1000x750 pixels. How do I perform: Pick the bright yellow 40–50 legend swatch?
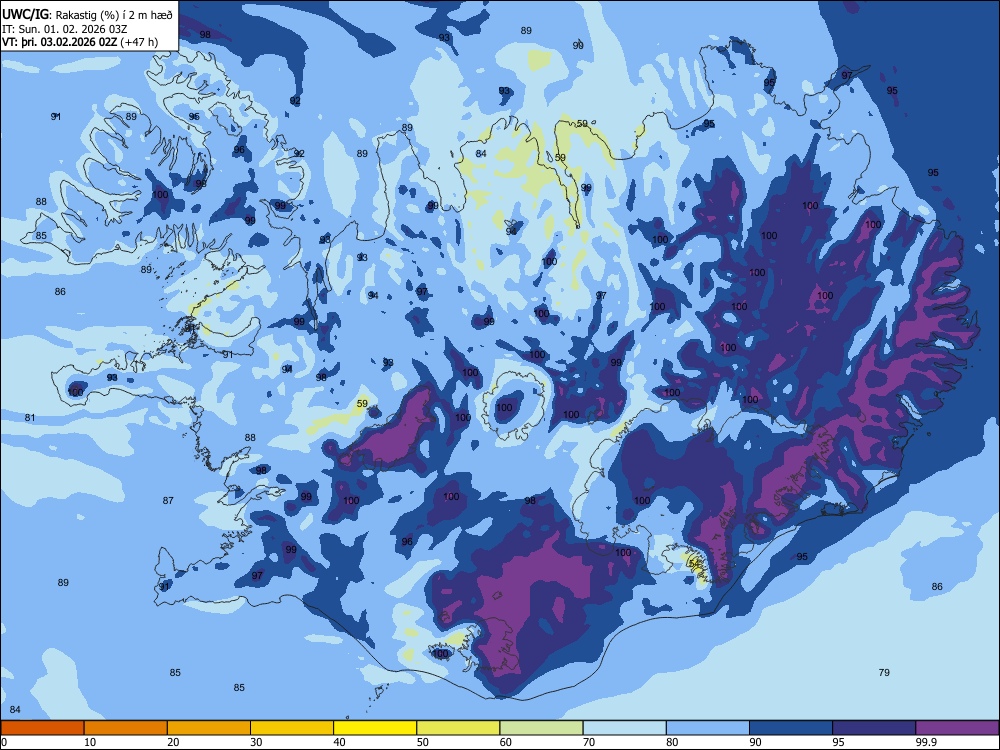click(375, 728)
